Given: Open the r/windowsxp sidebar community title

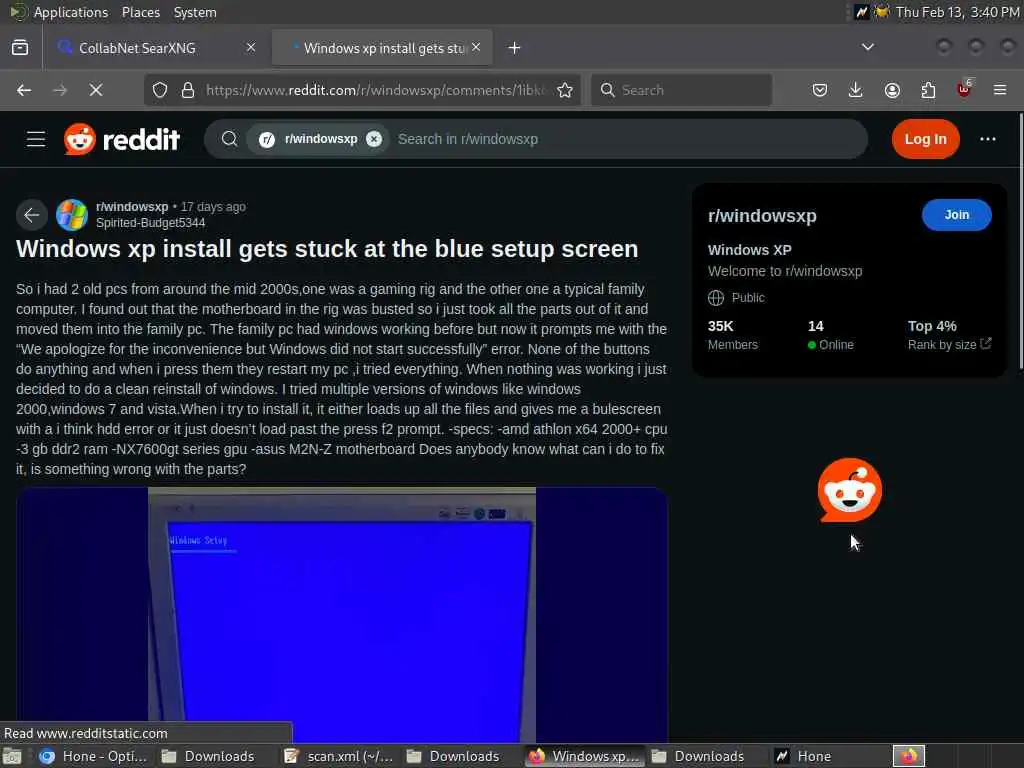Looking at the screenshot, I should point(762,216).
